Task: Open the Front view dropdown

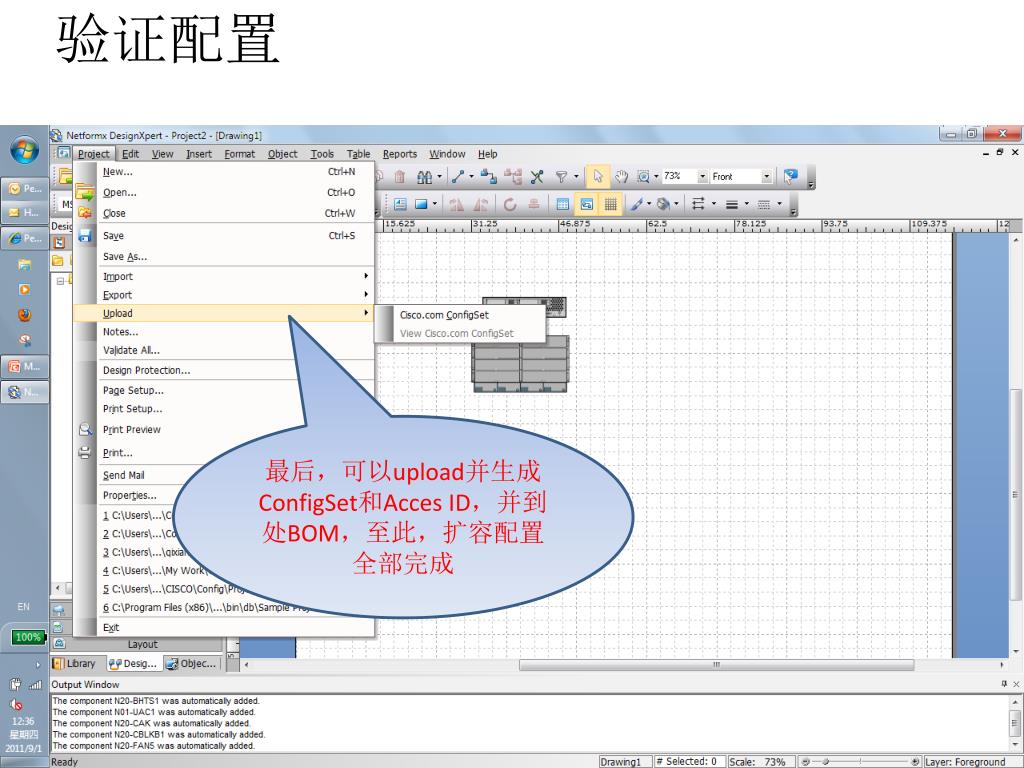Action: pos(767,176)
